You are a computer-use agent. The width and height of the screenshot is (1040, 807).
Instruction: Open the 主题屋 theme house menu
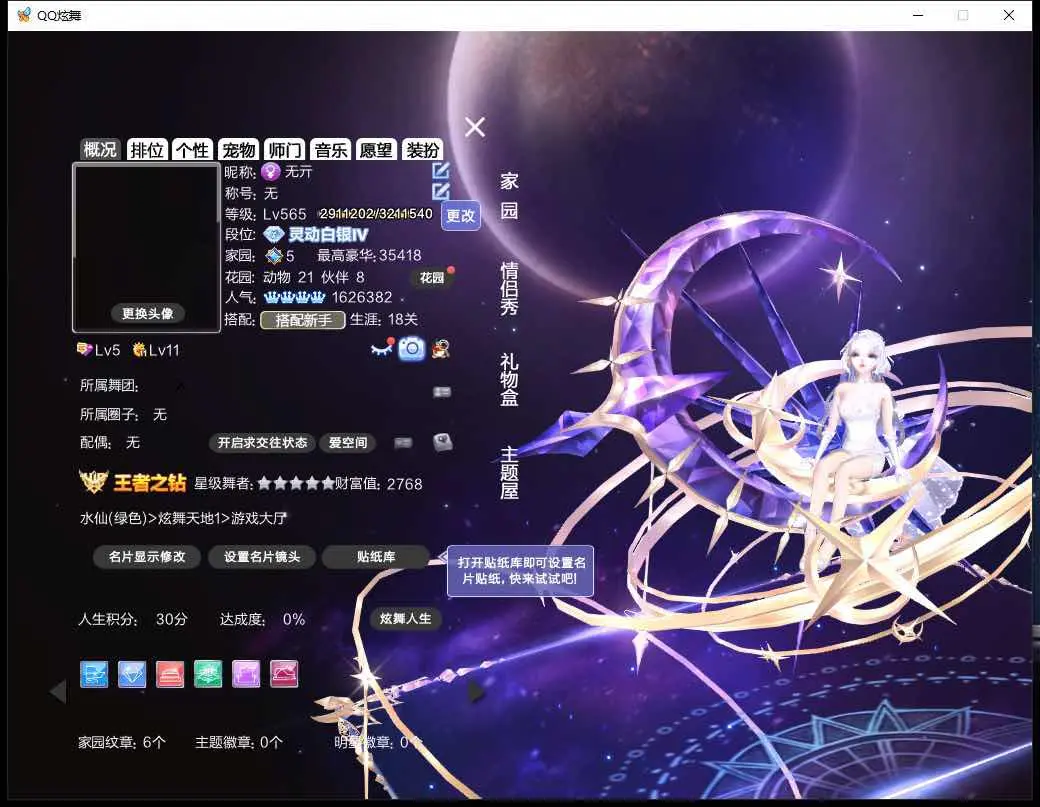click(x=509, y=472)
